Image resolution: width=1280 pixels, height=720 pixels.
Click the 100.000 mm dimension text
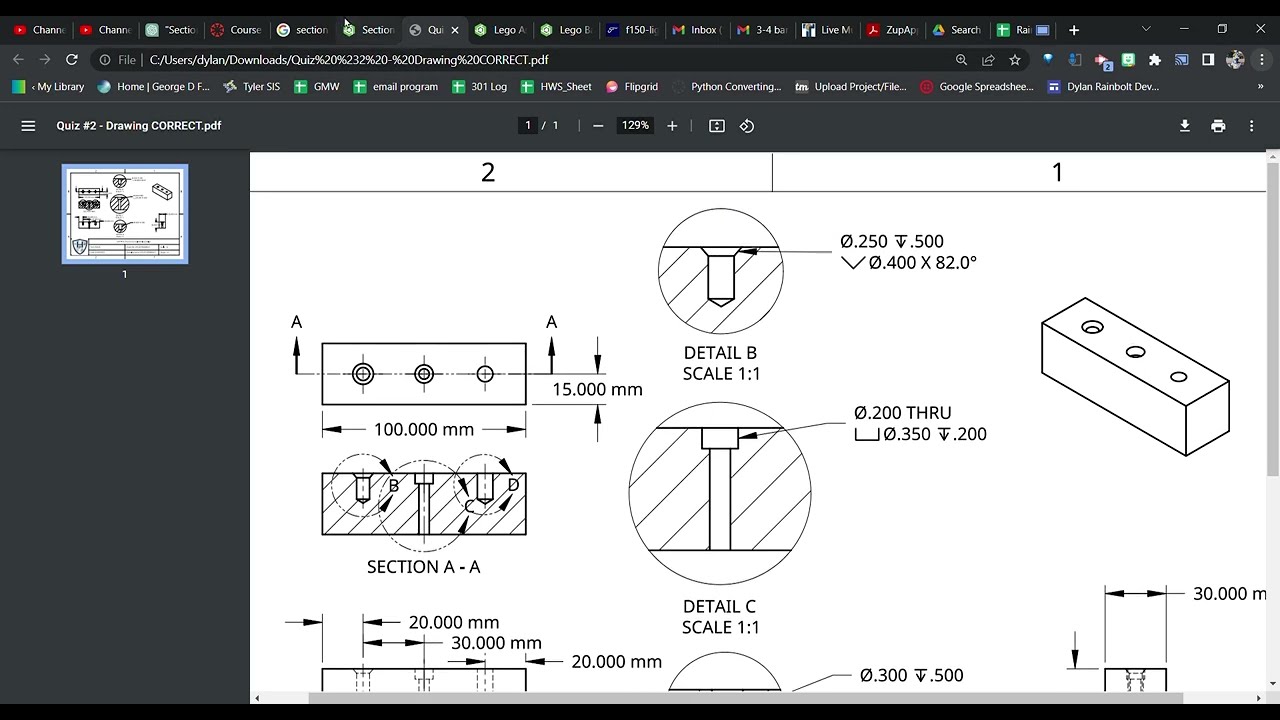[424, 429]
